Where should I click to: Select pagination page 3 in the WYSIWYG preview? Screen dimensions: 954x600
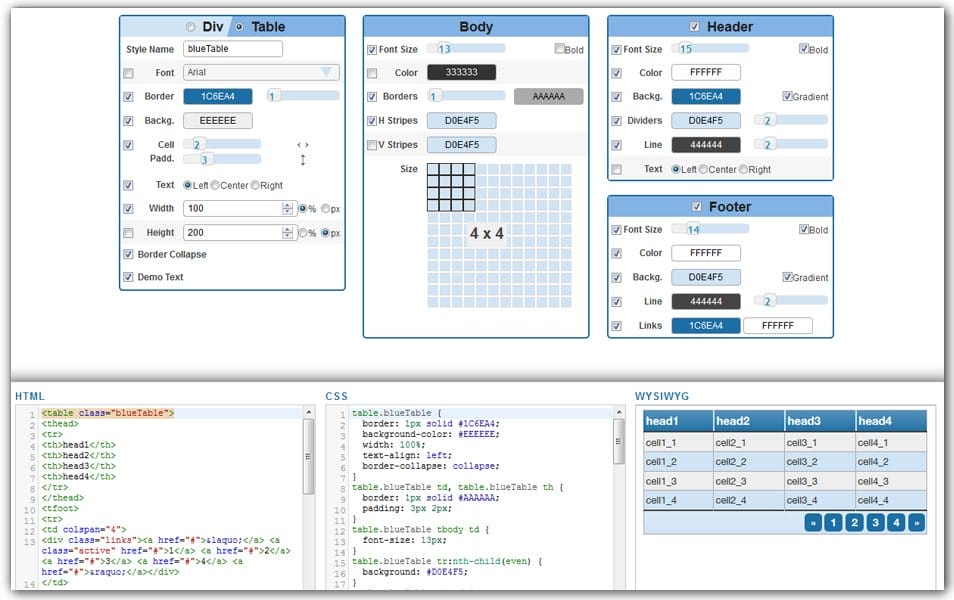876,523
